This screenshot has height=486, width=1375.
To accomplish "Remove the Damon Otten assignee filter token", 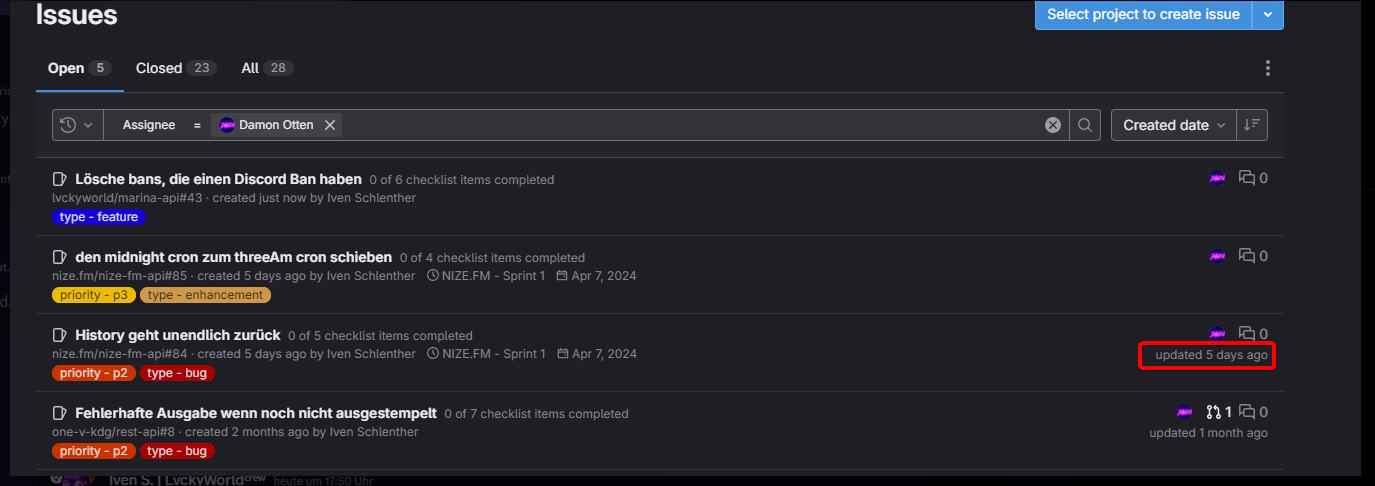I will tap(330, 125).
